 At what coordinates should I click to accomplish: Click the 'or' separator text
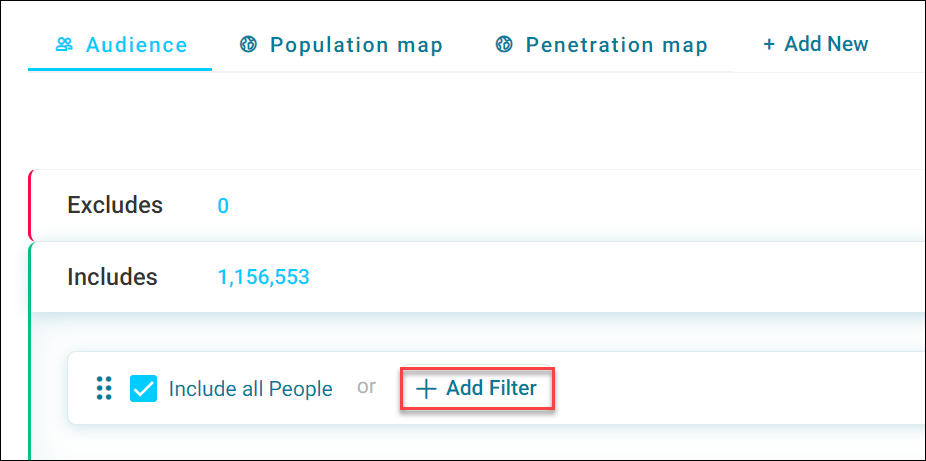(366, 387)
